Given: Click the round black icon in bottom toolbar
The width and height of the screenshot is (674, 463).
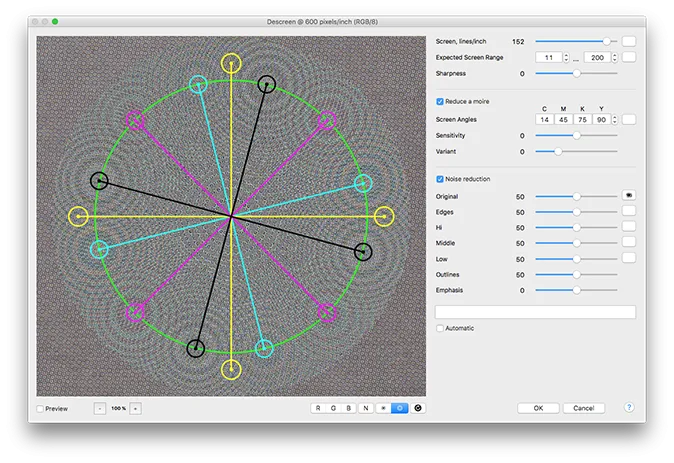Looking at the screenshot, I should click(x=417, y=408).
